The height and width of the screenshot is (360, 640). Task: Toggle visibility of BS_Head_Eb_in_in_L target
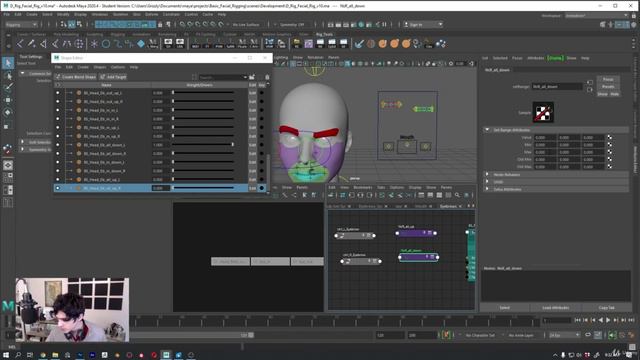[58, 110]
